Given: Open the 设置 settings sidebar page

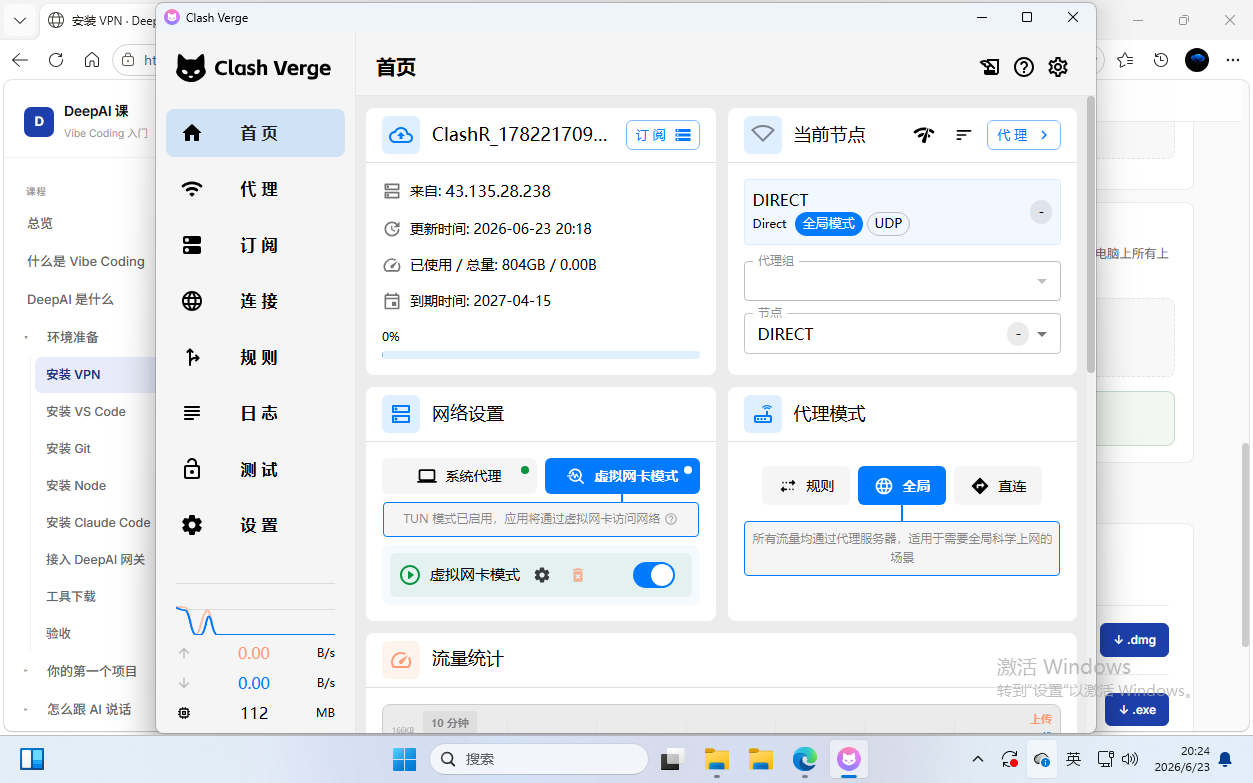Looking at the screenshot, I should coord(255,525).
